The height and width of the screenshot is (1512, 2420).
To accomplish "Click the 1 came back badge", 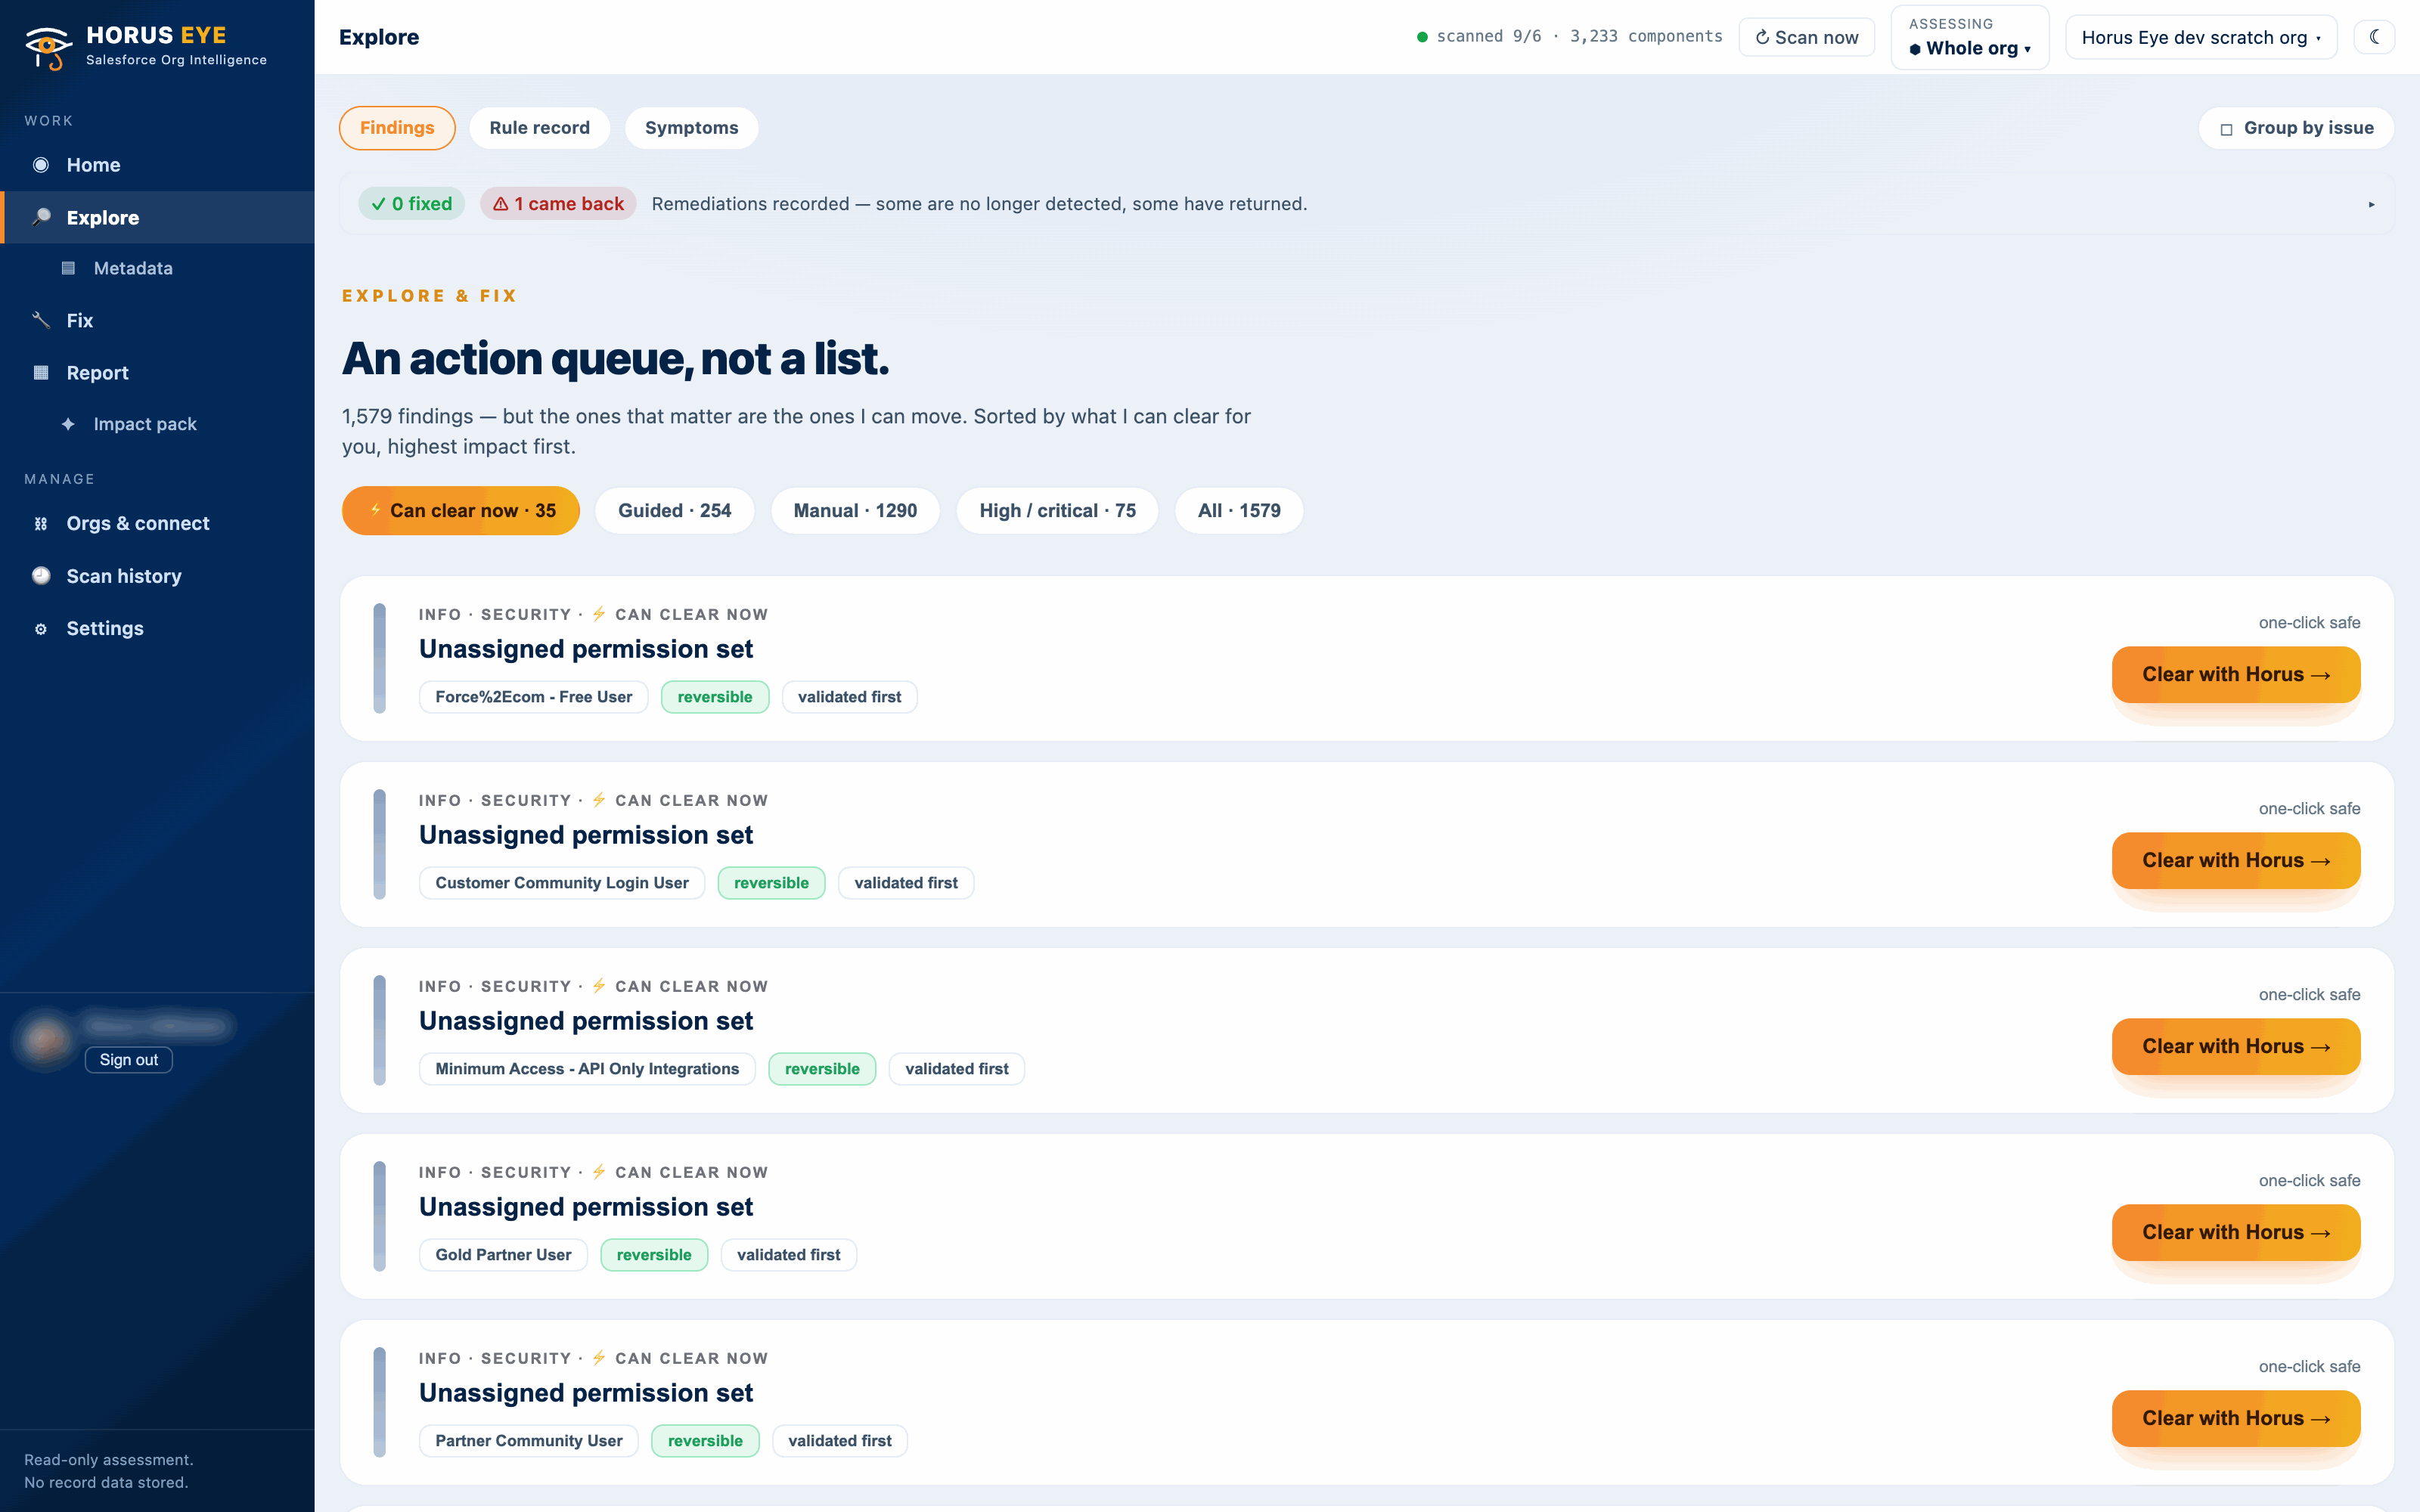I will click(x=558, y=204).
